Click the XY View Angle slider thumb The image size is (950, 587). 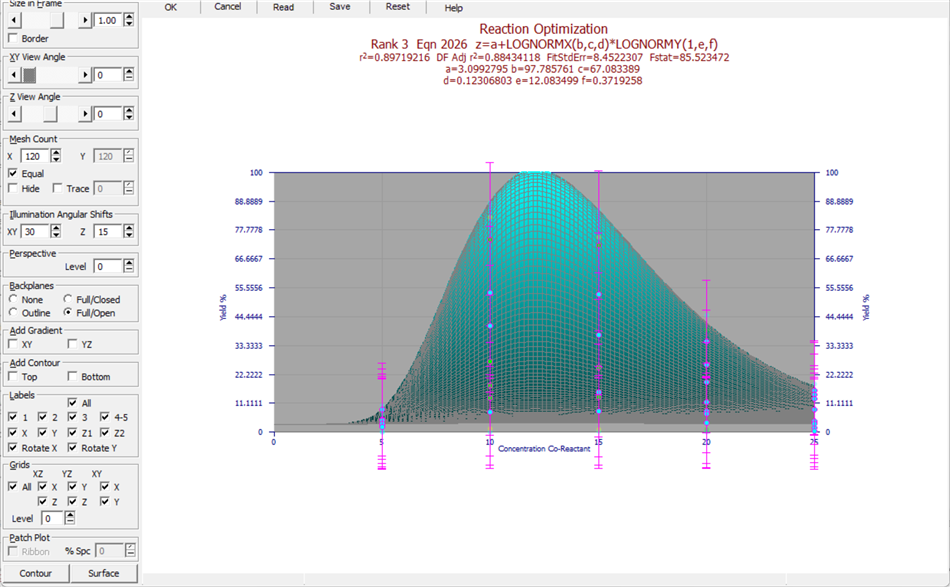tap(29, 75)
